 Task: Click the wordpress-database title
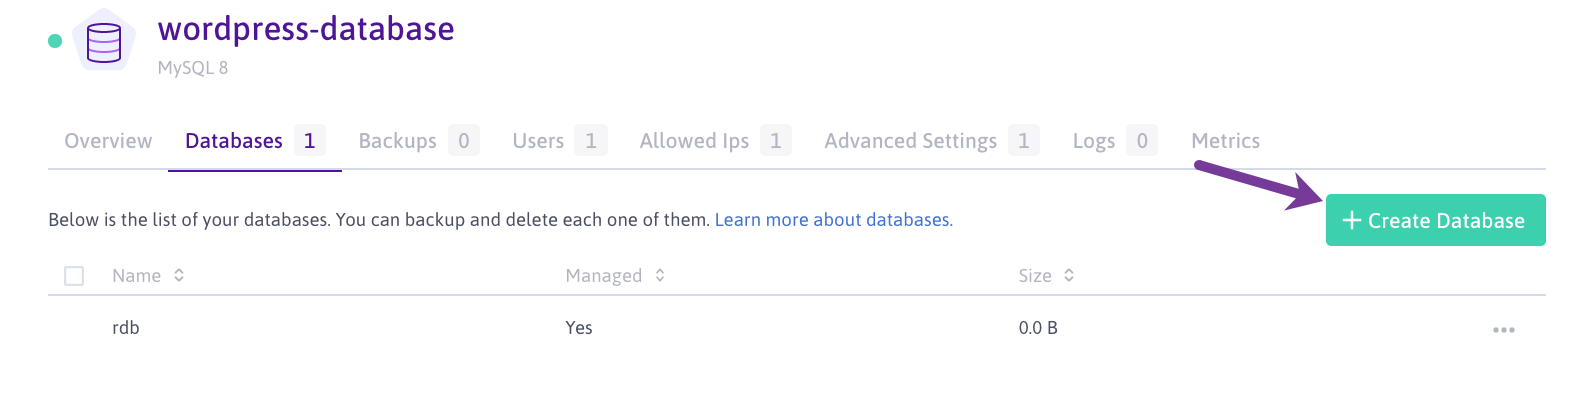[306, 29]
